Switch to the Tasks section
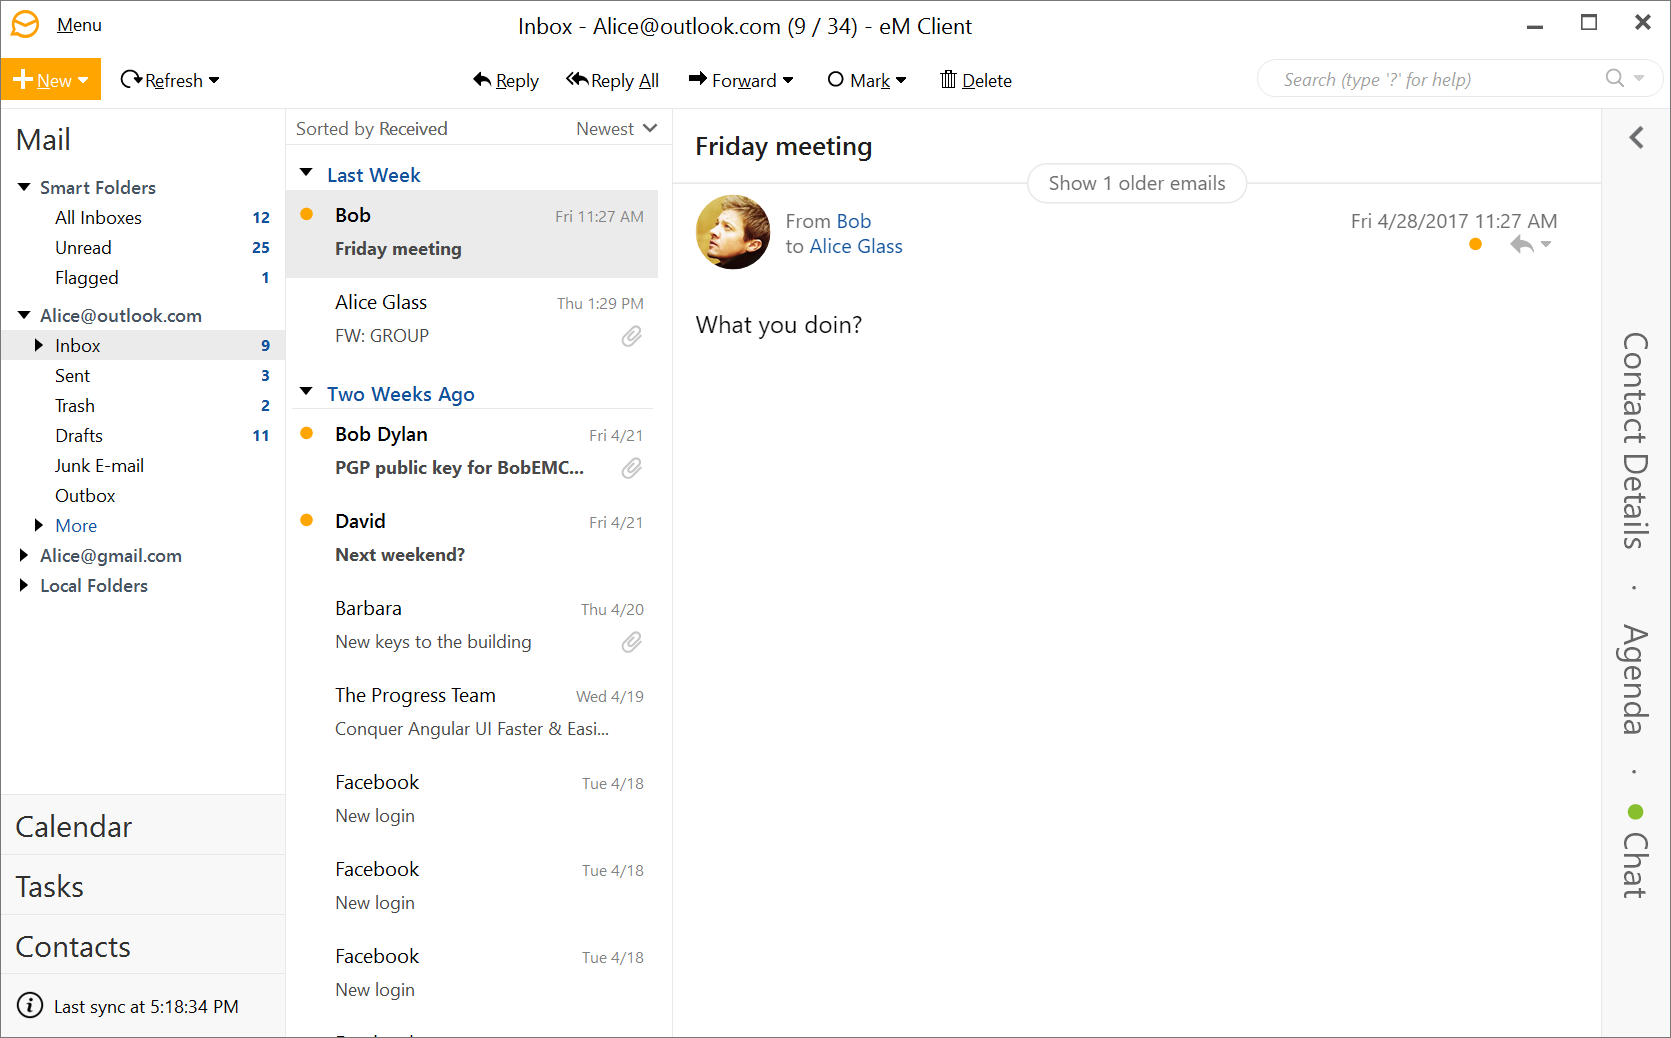The height and width of the screenshot is (1038, 1671). pos(143,886)
